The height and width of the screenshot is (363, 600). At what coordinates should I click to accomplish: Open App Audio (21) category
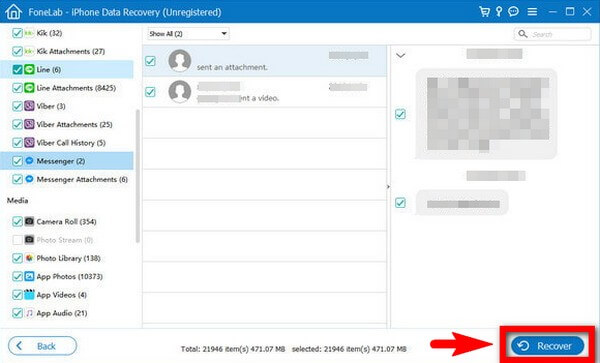tap(62, 313)
